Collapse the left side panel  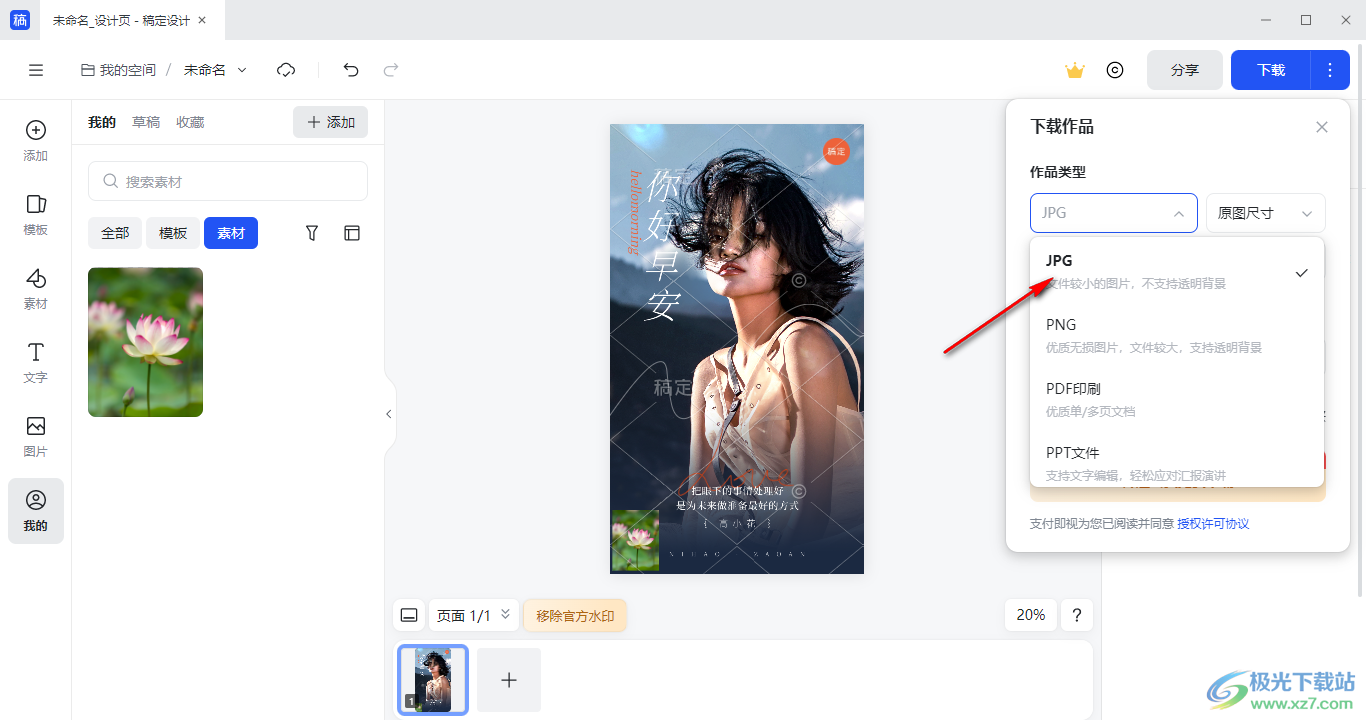coord(389,414)
